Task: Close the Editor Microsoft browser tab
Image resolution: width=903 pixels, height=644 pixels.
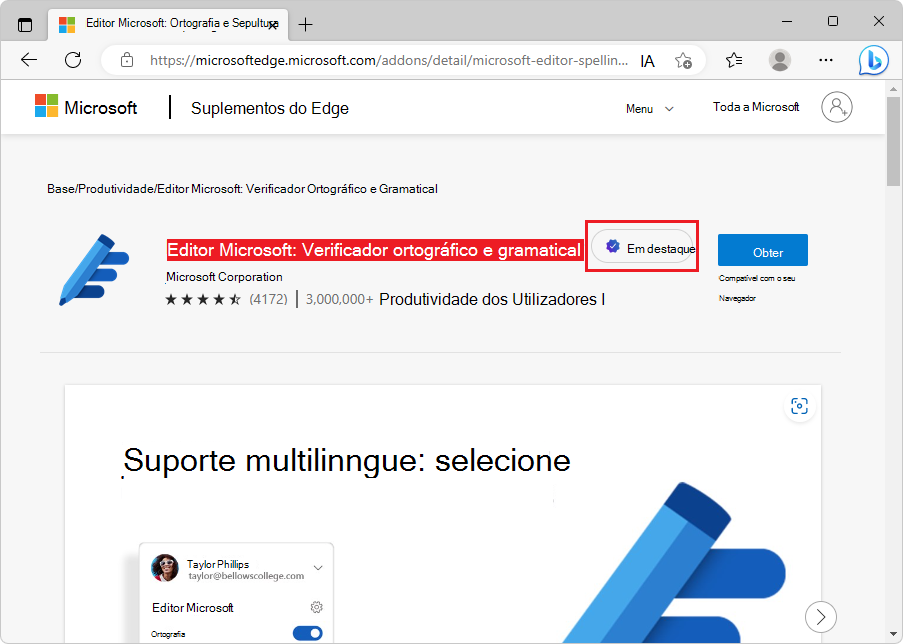Action: click(273, 25)
